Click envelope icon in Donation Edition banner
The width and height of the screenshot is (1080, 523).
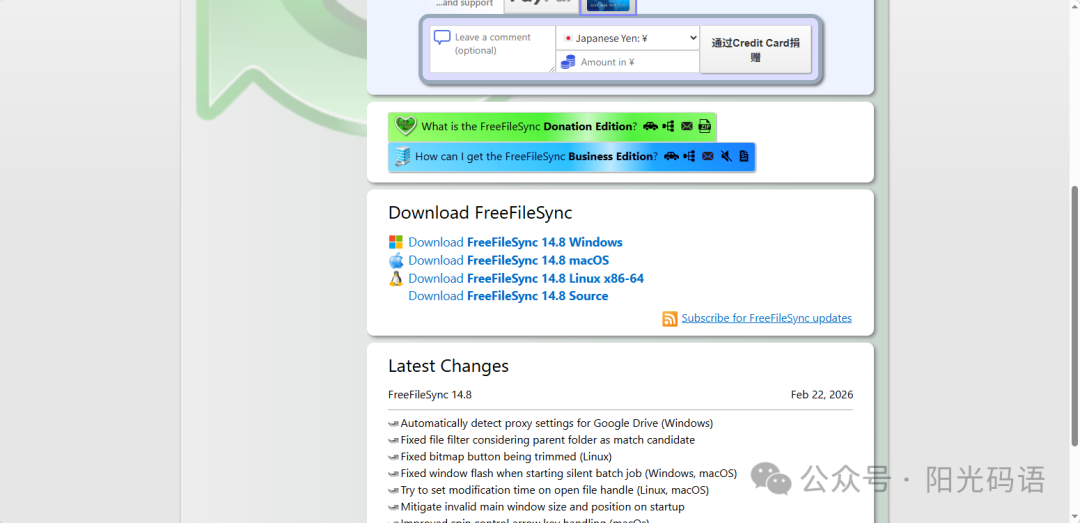(x=687, y=126)
